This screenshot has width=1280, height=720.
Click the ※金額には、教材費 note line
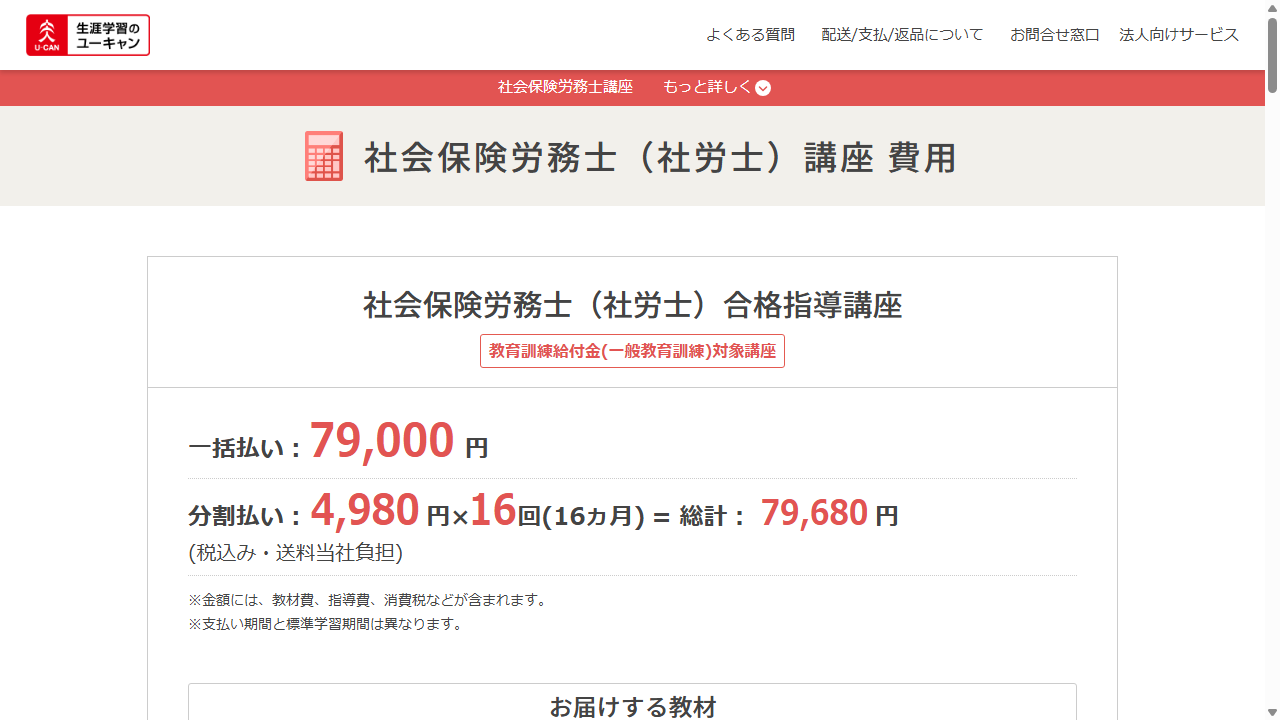[x=368, y=600]
